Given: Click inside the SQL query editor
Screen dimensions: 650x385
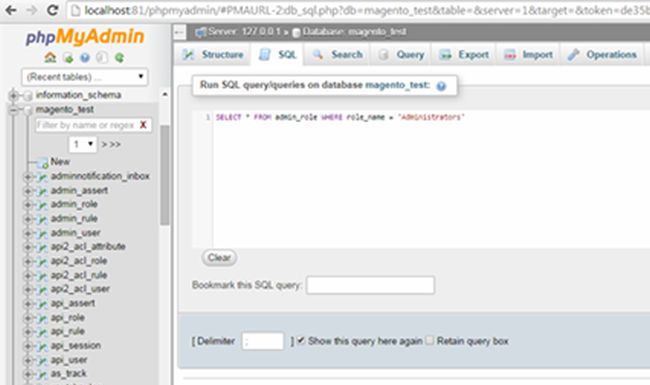Looking at the screenshot, I should (431, 179).
